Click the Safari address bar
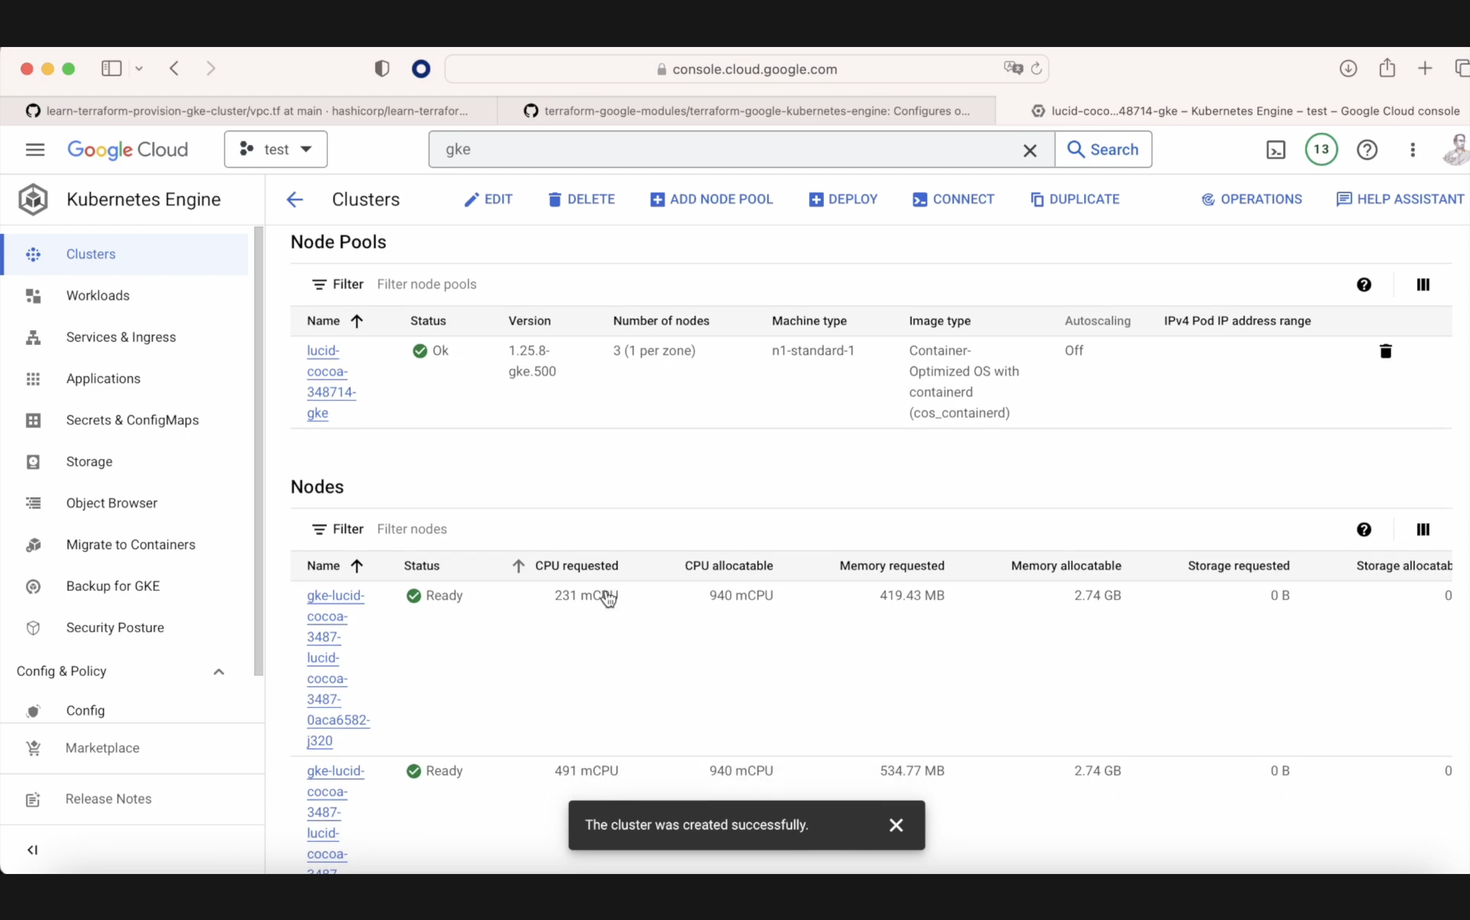 (747, 69)
